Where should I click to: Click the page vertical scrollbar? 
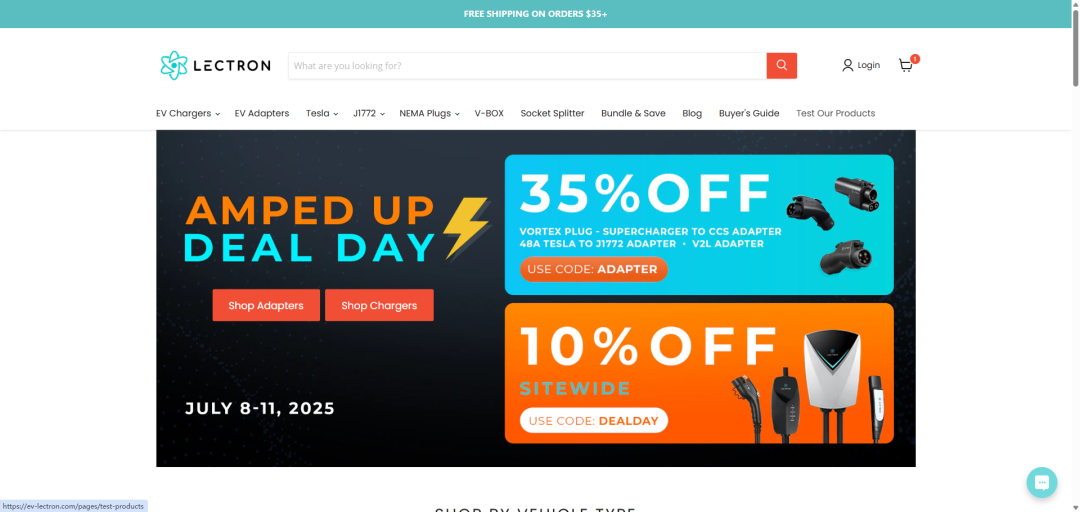1075,256
